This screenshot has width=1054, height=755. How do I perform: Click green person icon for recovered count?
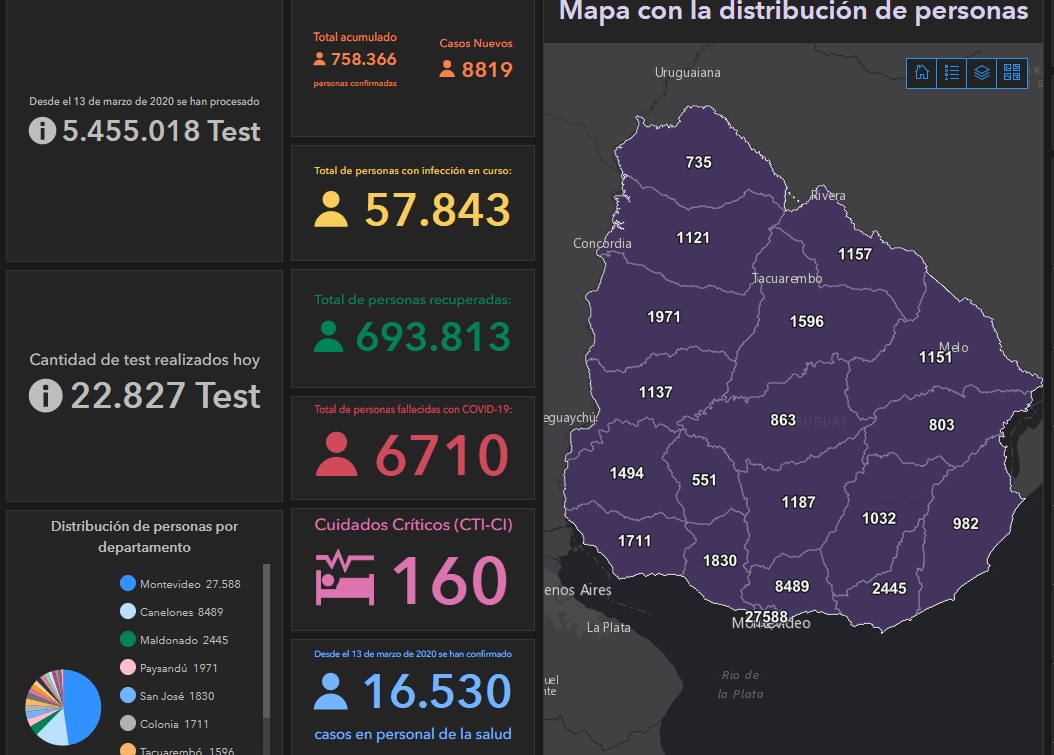pyautogui.click(x=328, y=336)
